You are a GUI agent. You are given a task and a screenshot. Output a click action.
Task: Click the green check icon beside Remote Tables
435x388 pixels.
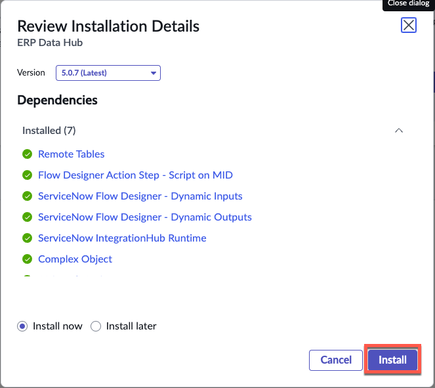[27, 154]
